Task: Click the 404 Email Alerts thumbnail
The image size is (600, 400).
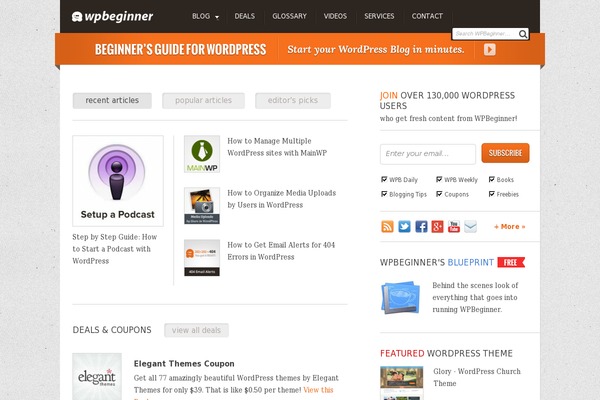Action: click(x=202, y=258)
